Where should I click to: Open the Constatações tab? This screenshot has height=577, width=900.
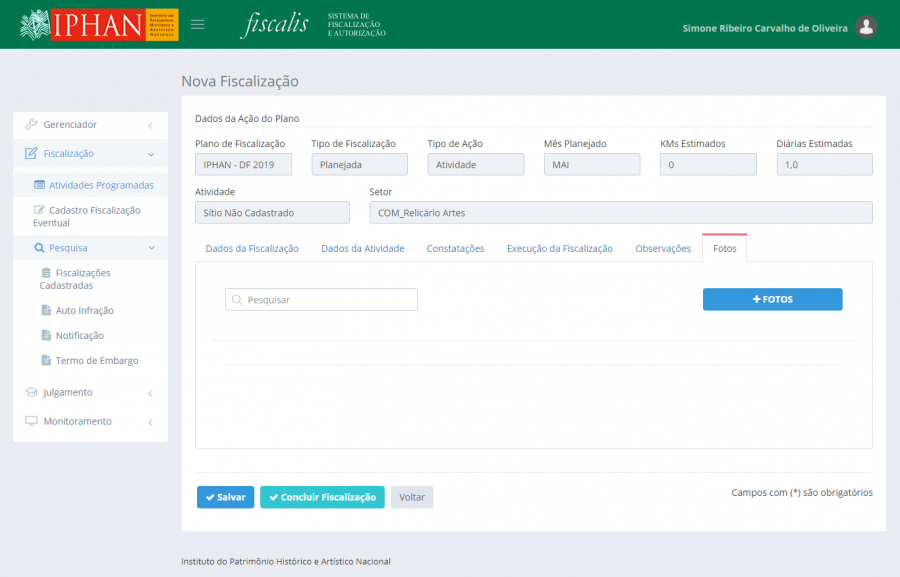point(455,248)
